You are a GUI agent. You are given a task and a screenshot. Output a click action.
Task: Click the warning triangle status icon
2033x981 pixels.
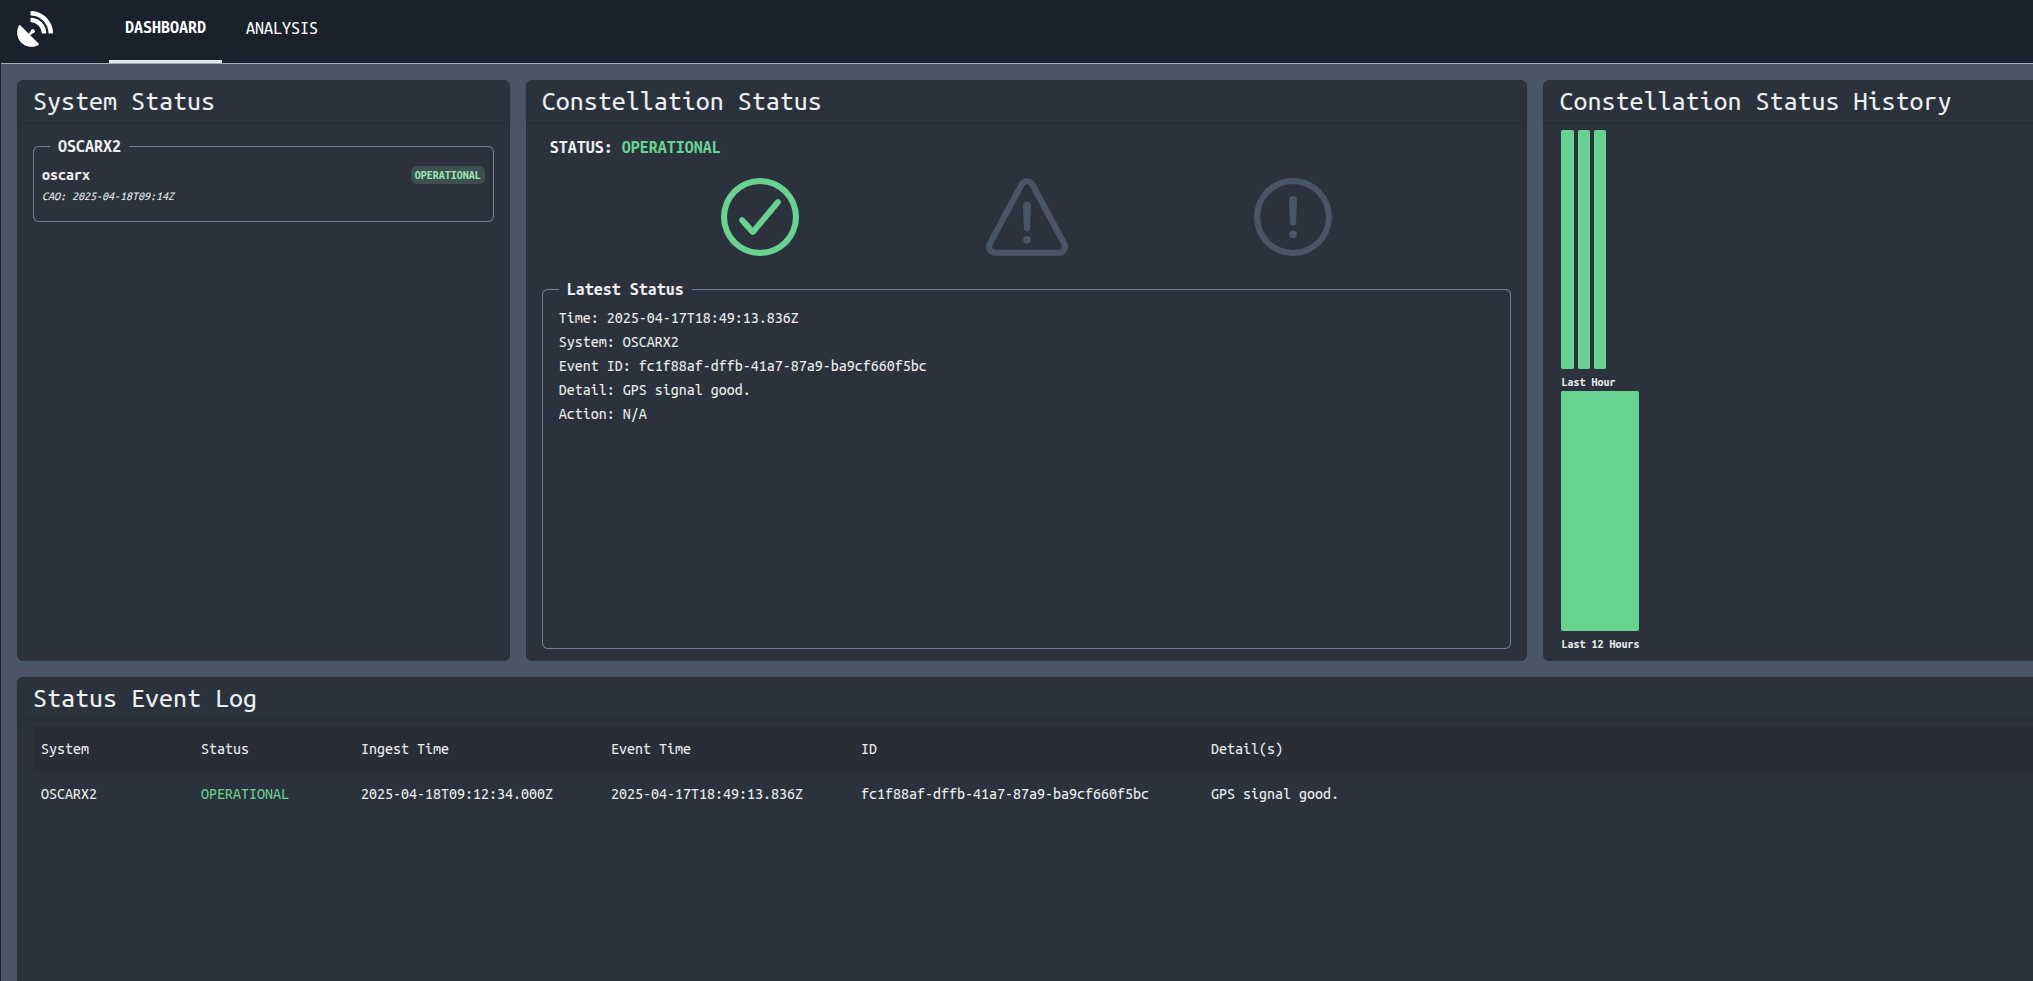click(1027, 217)
